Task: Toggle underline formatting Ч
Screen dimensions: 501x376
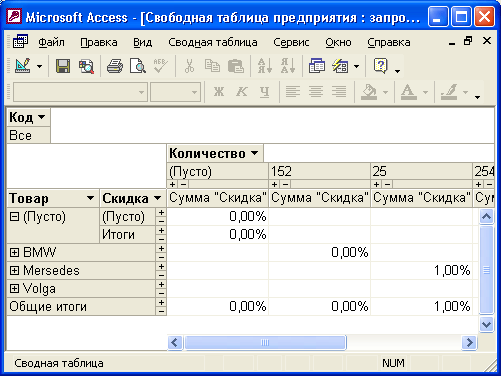Action: point(265,92)
